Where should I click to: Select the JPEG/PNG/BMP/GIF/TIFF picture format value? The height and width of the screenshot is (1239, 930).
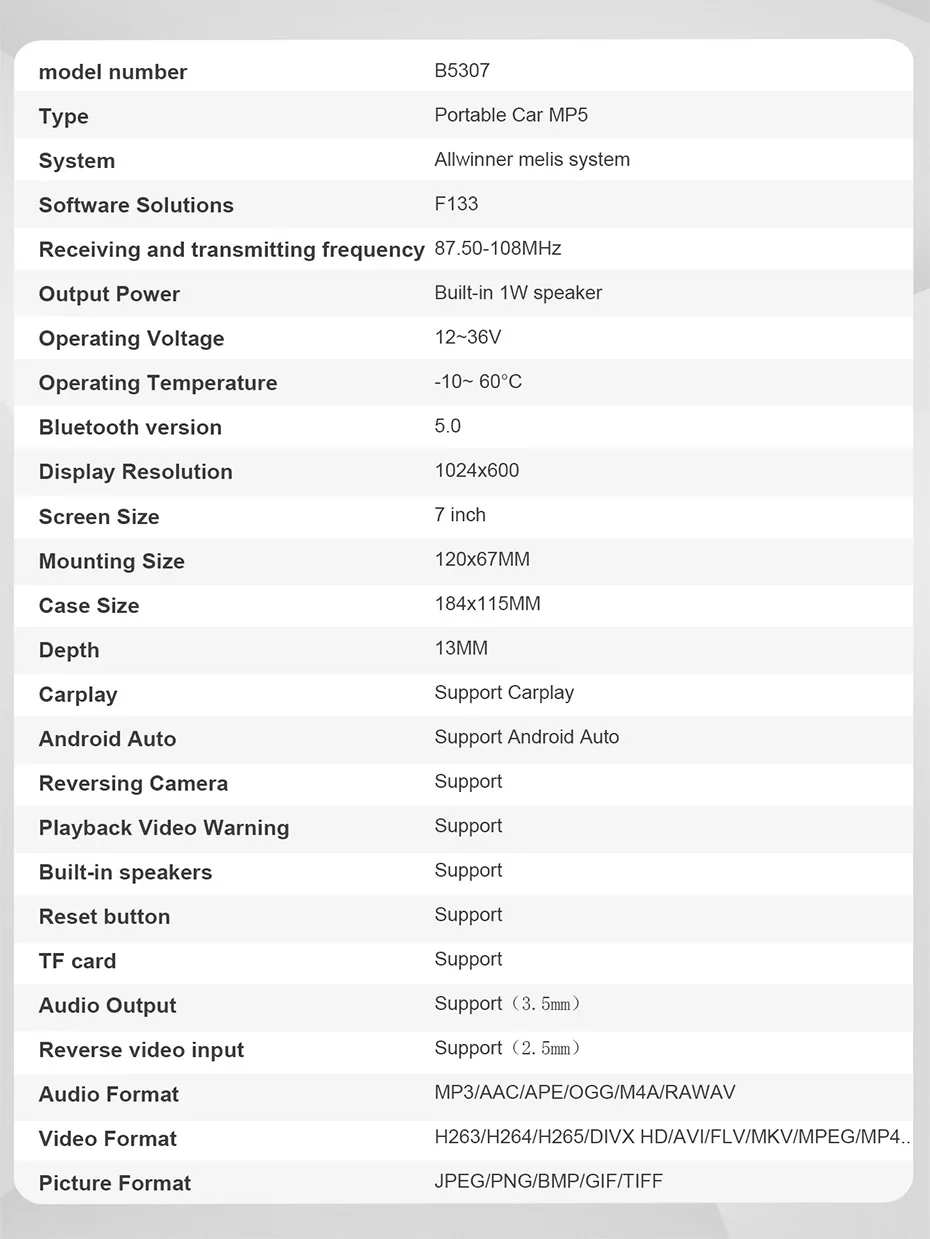549,1182
